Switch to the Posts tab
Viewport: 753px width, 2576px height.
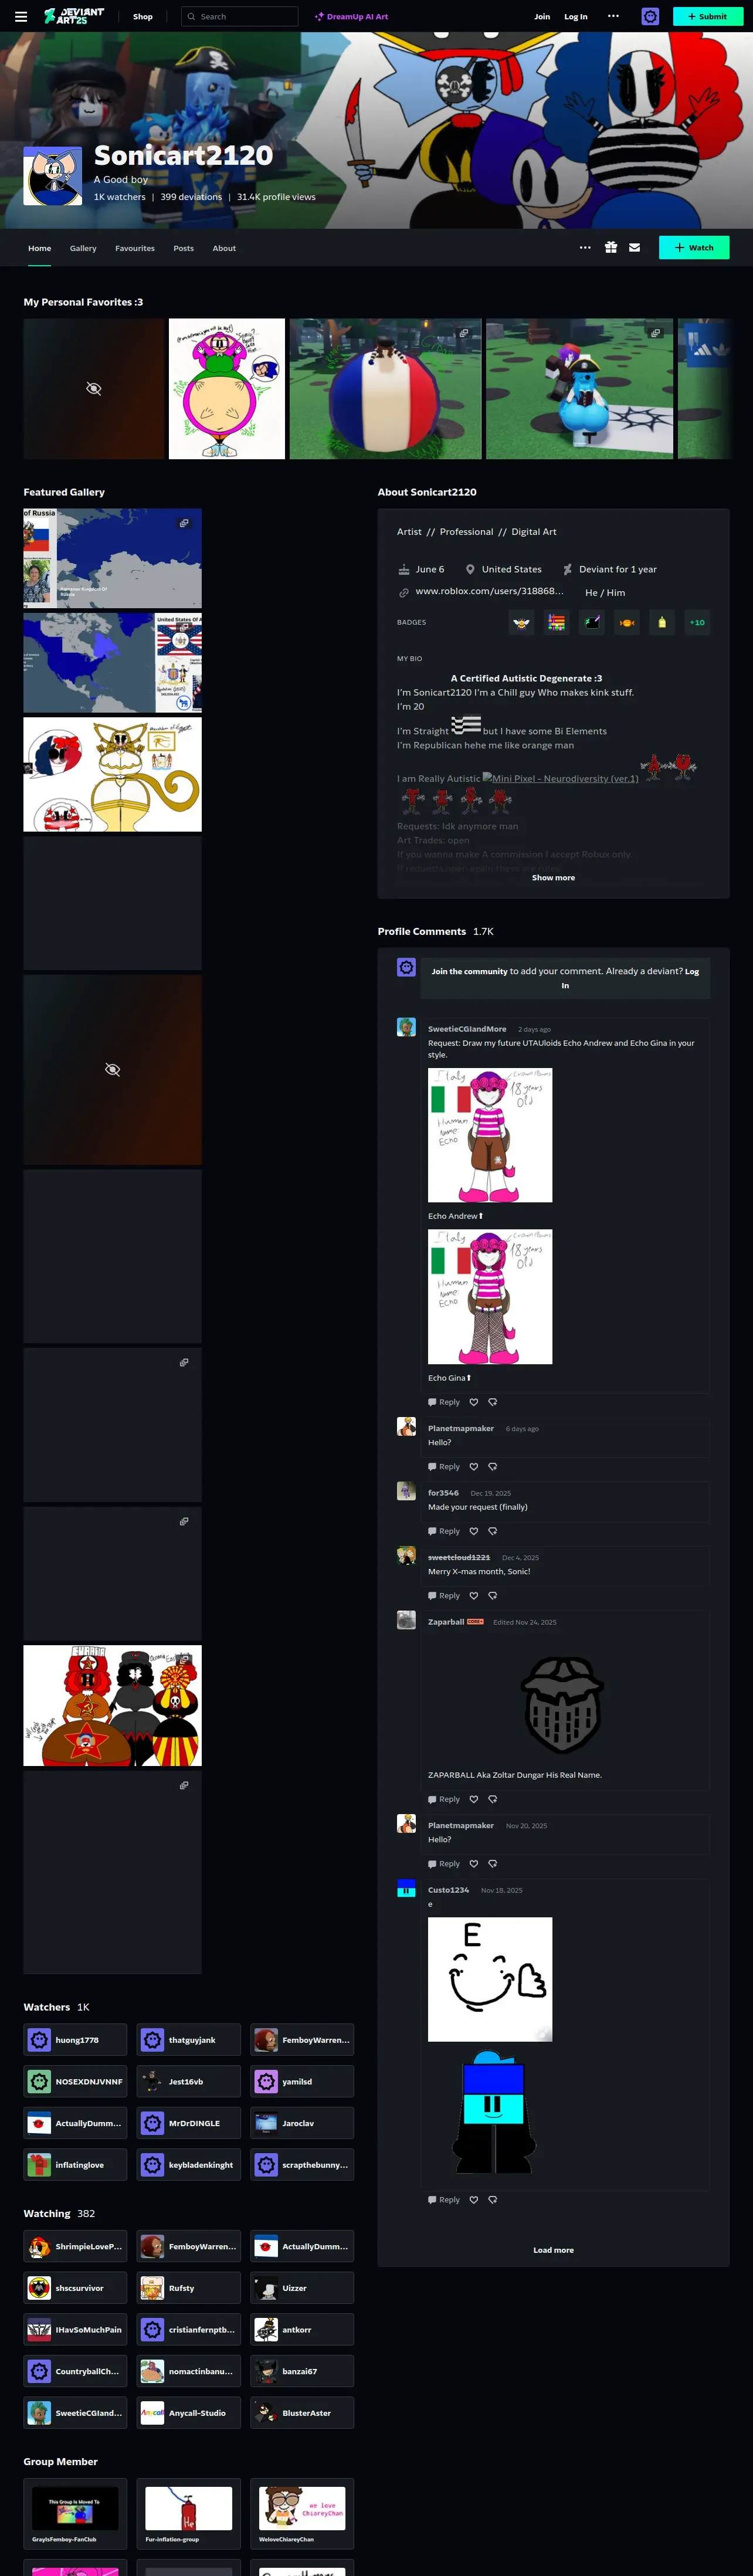[x=184, y=248]
